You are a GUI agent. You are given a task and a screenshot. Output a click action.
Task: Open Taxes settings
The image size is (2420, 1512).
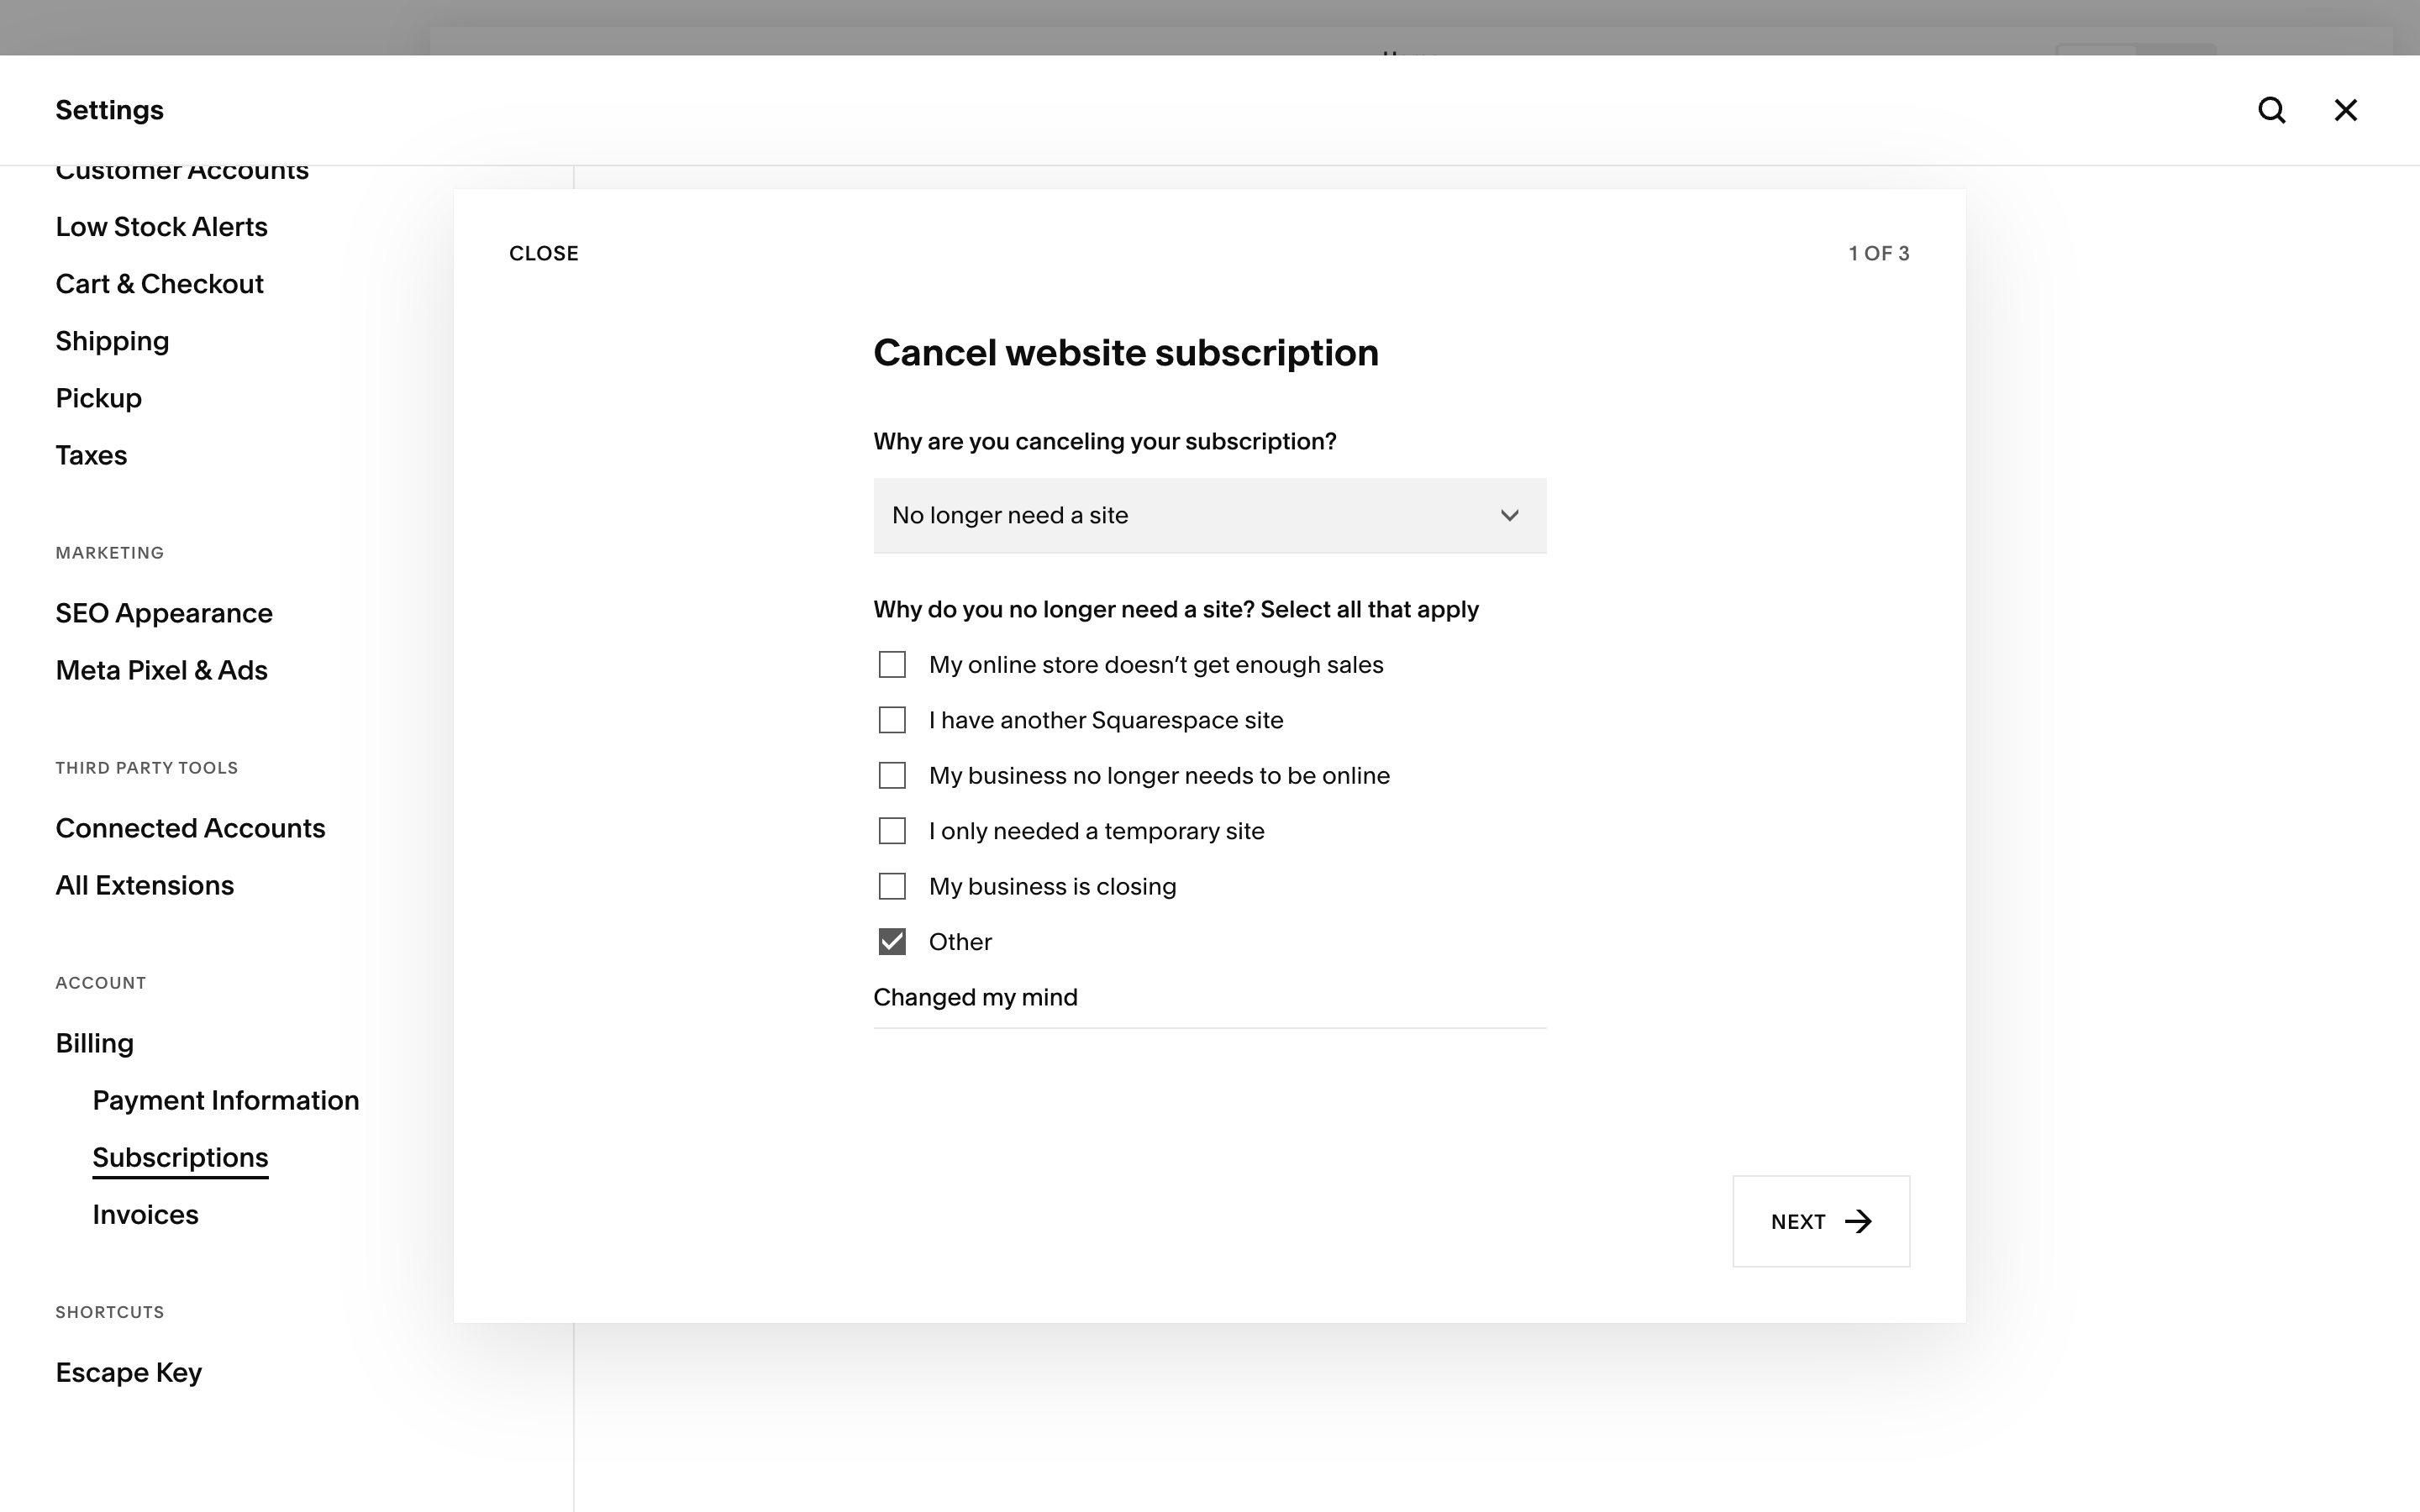[91, 456]
